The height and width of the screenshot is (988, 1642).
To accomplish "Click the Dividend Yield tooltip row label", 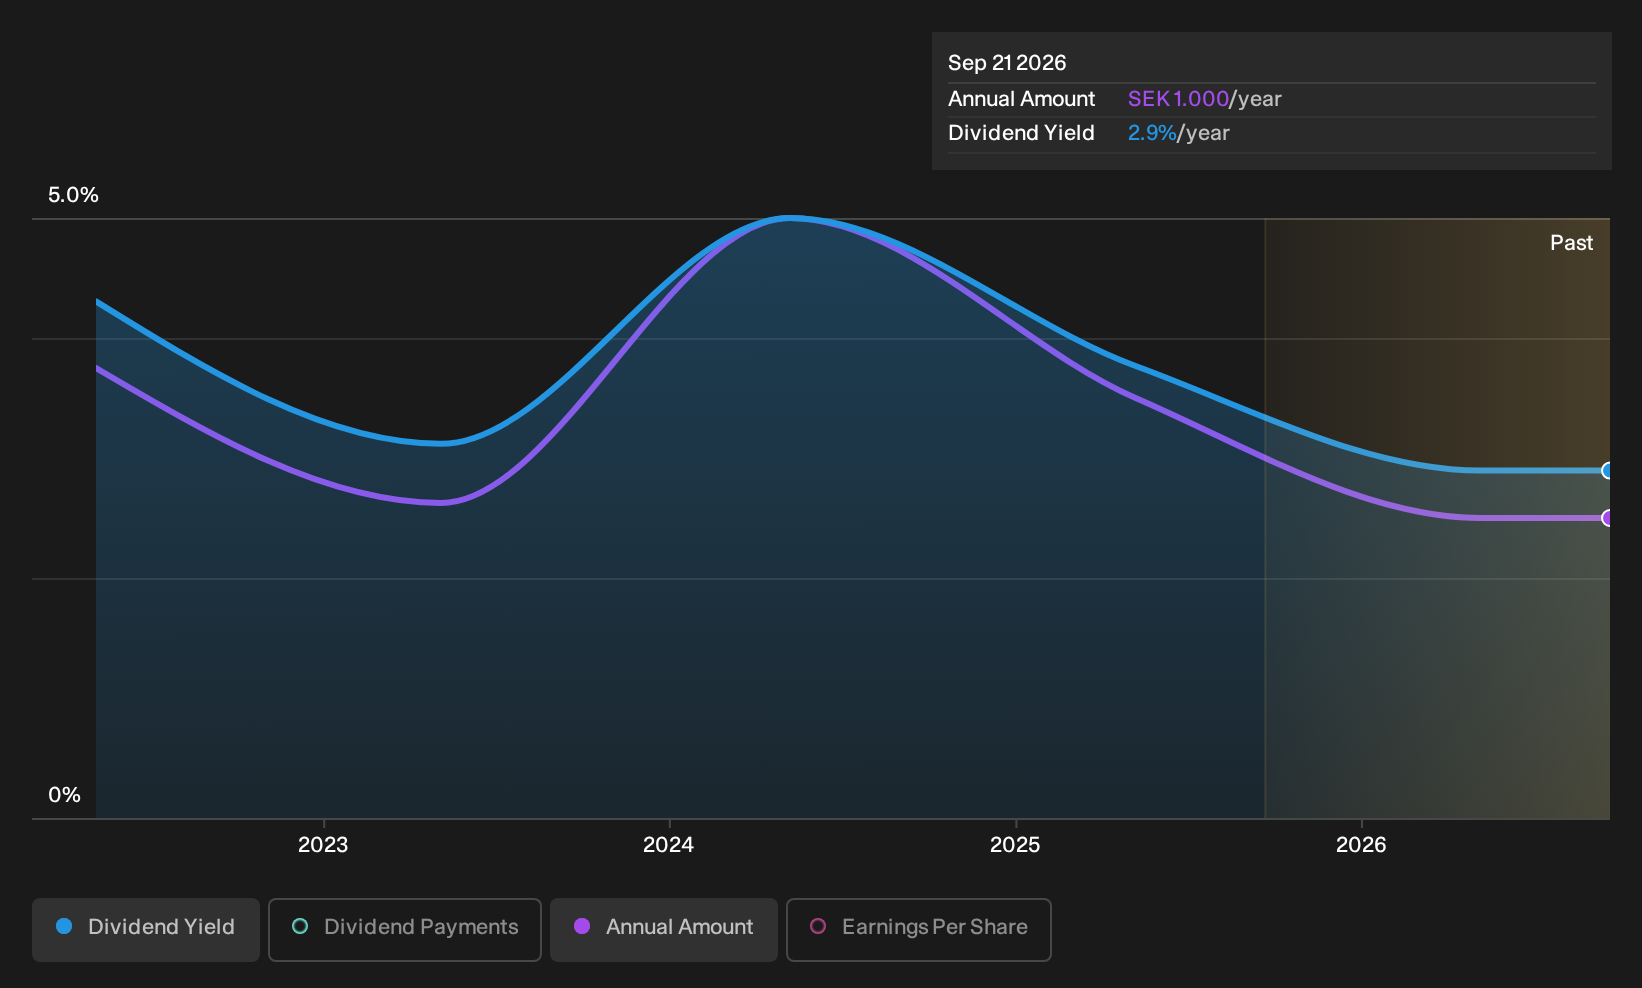I will [1021, 133].
